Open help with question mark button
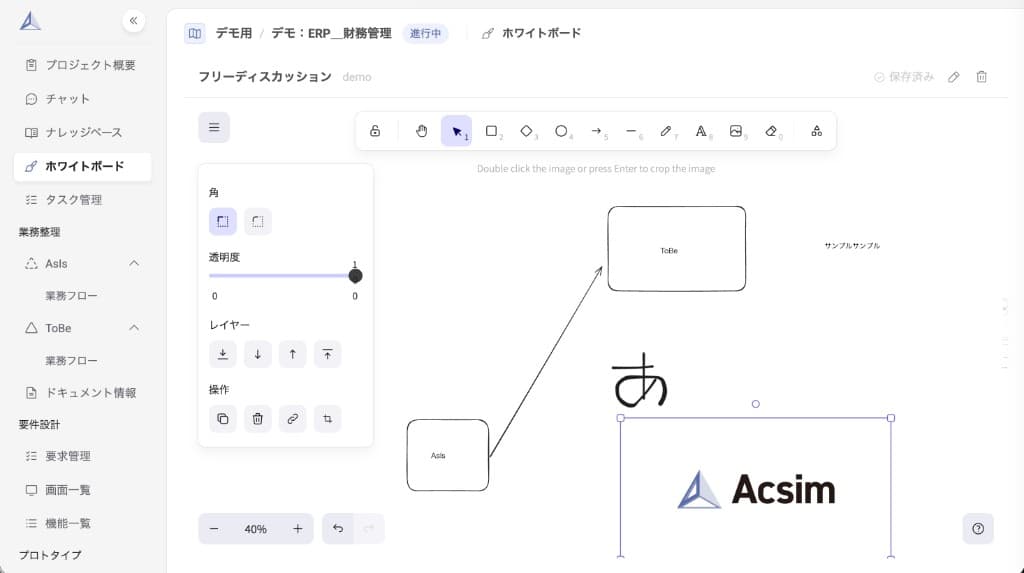This screenshot has height=573, width=1024. click(978, 529)
